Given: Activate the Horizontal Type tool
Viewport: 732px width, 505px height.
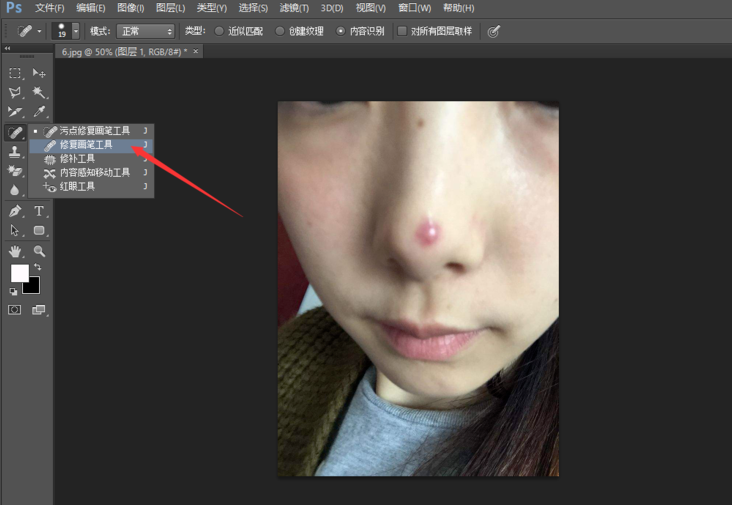Looking at the screenshot, I should click(39, 211).
